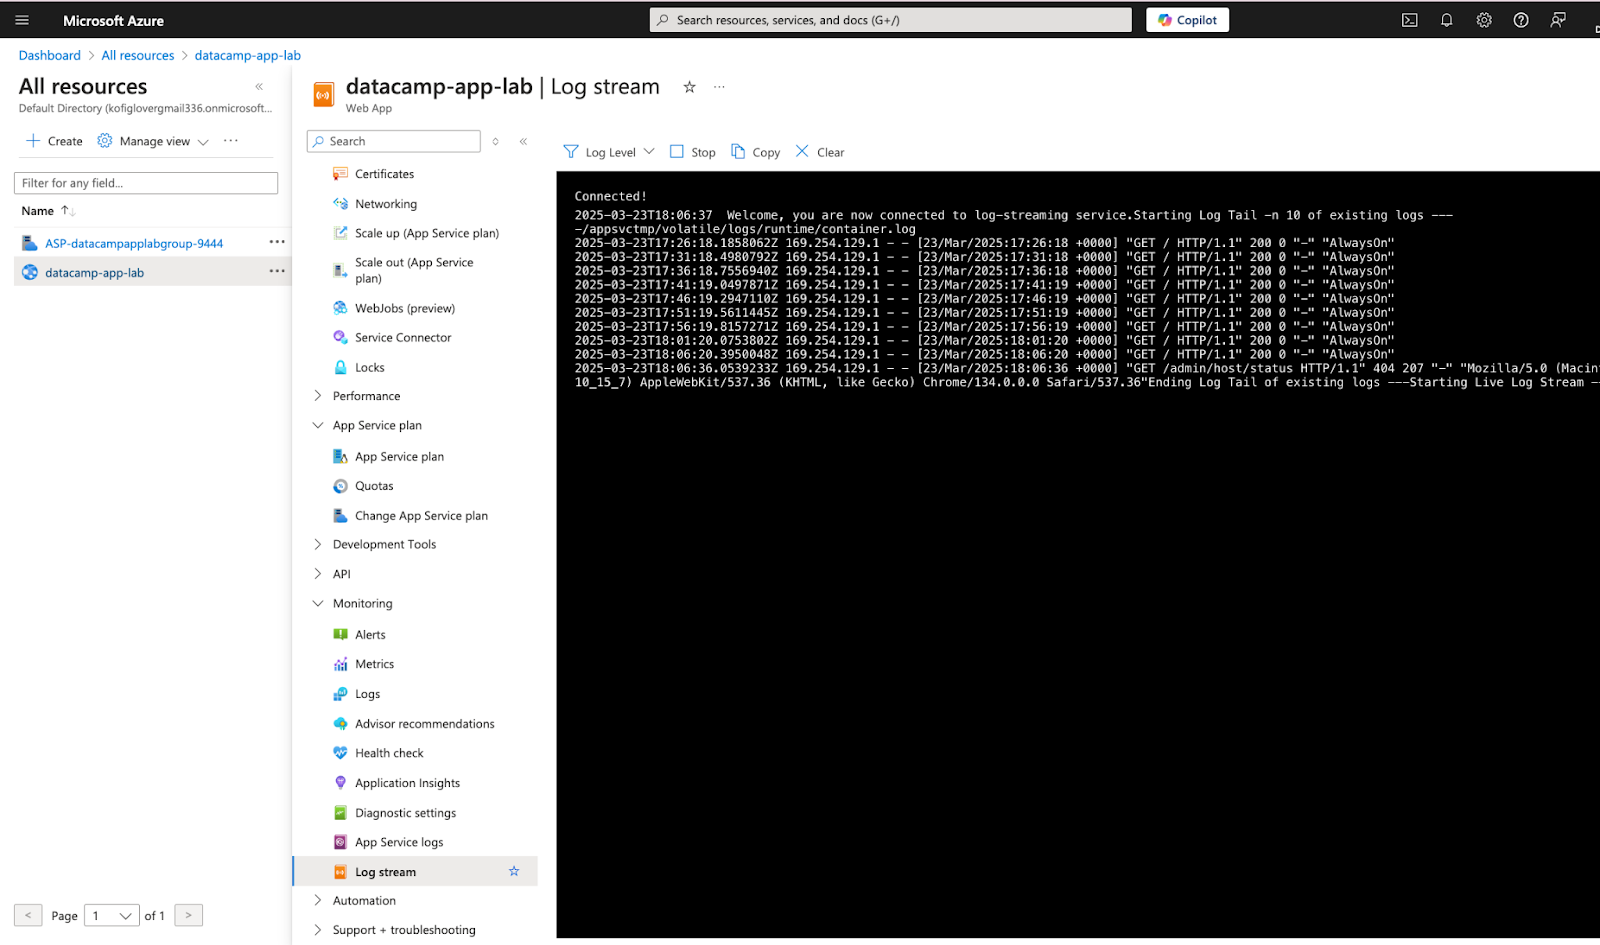This screenshot has height=945, width=1600.
Task: Collapse the resource menu sidebar
Action: (523, 141)
